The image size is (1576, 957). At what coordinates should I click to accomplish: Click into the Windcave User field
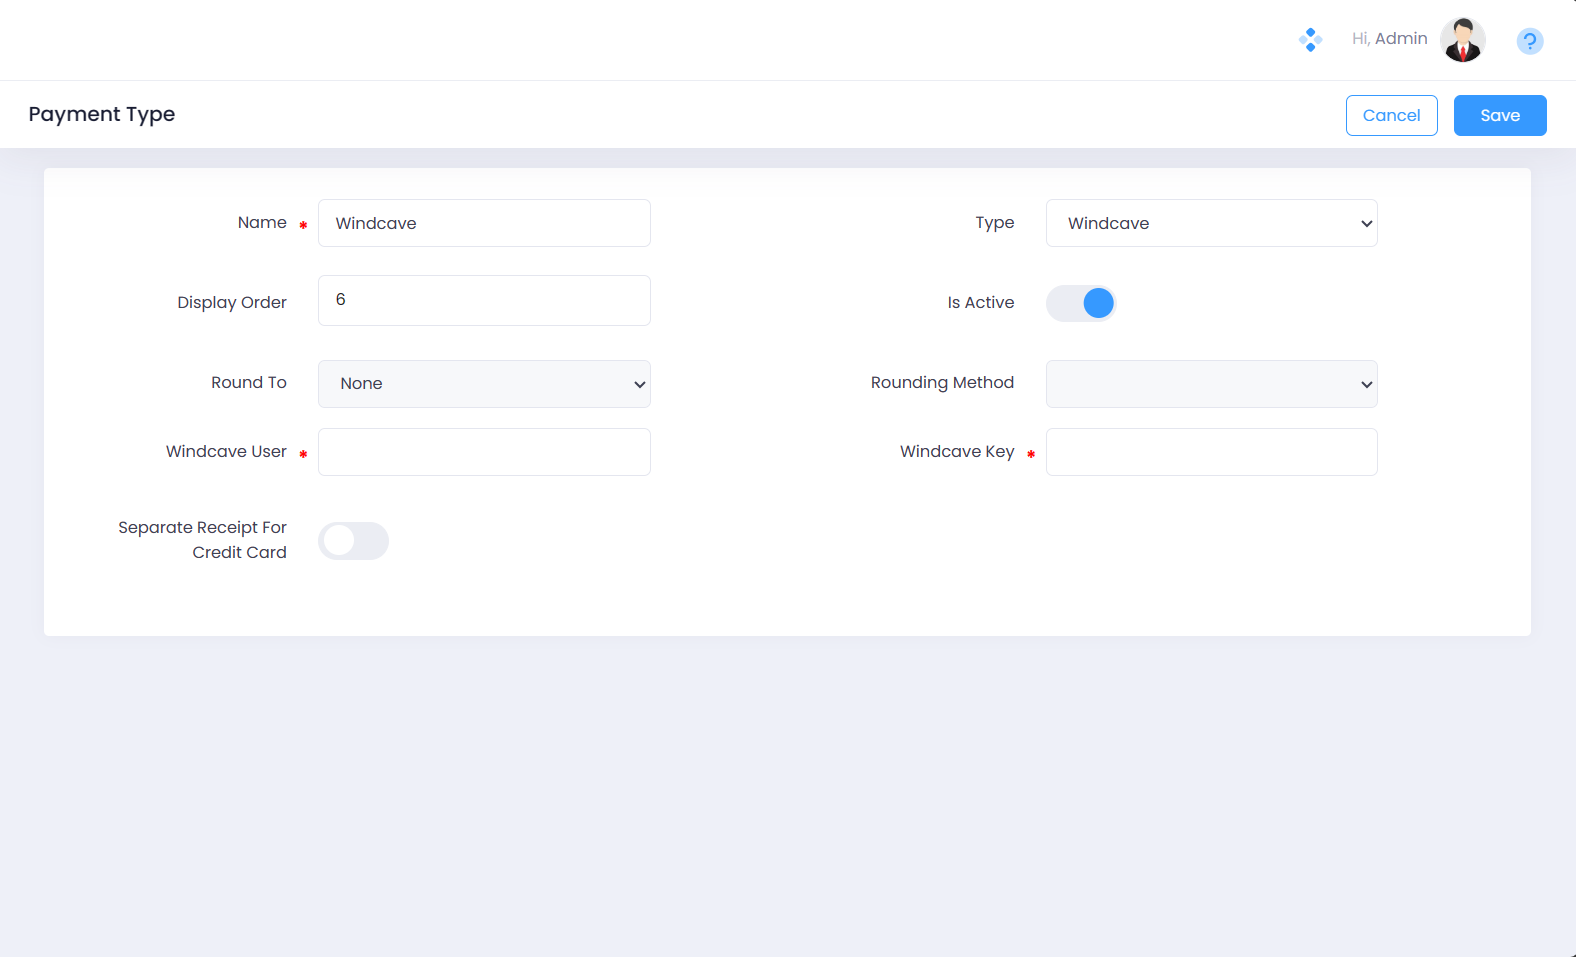pyautogui.click(x=484, y=452)
